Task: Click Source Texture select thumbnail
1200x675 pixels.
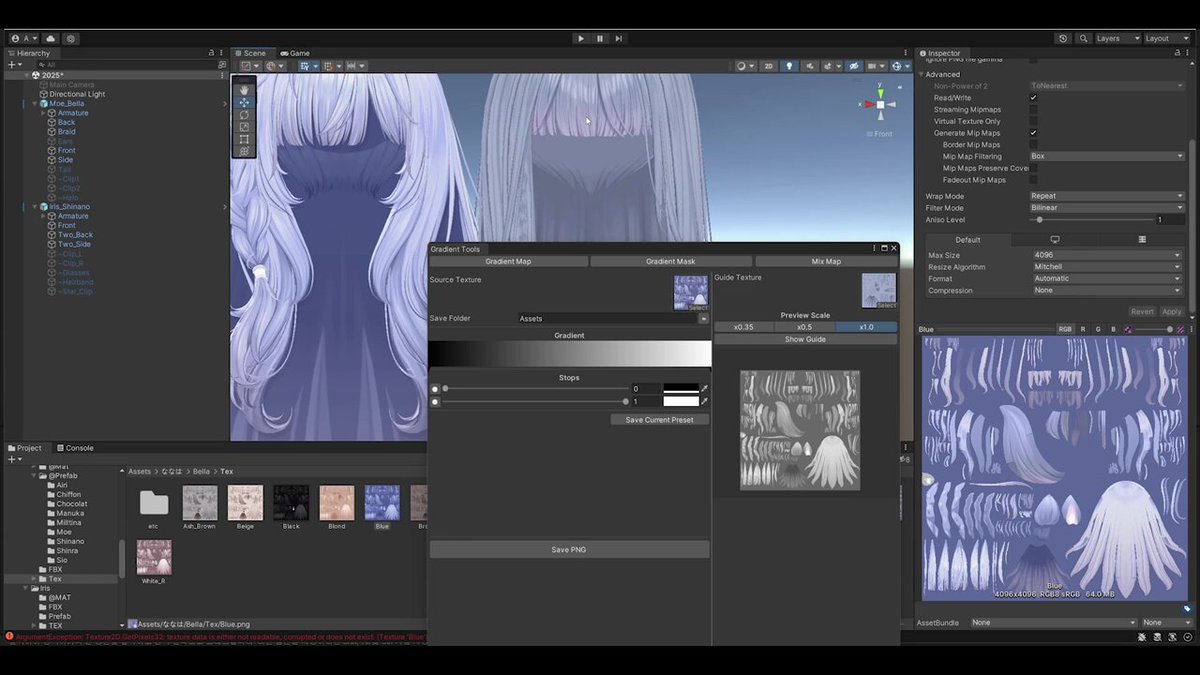Action: pyautogui.click(x=691, y=293)
